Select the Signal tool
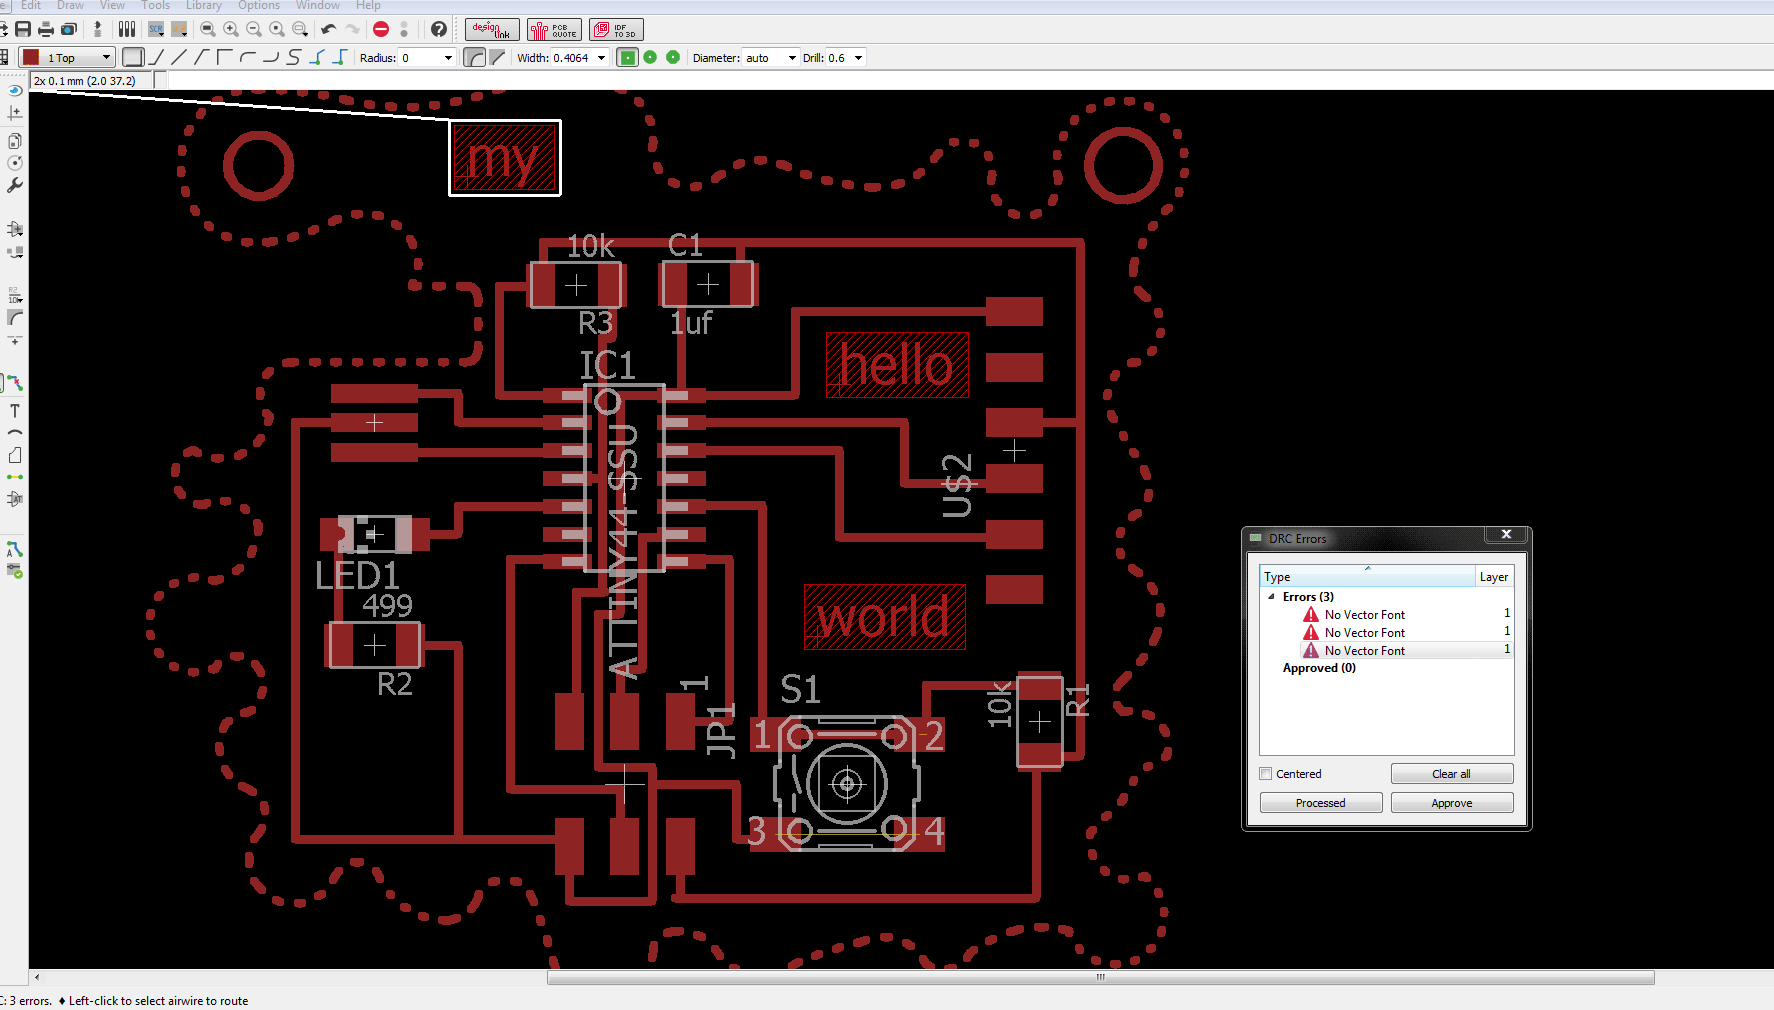The width and height of the screenshot is (1774, 1010). coord(15,477)
